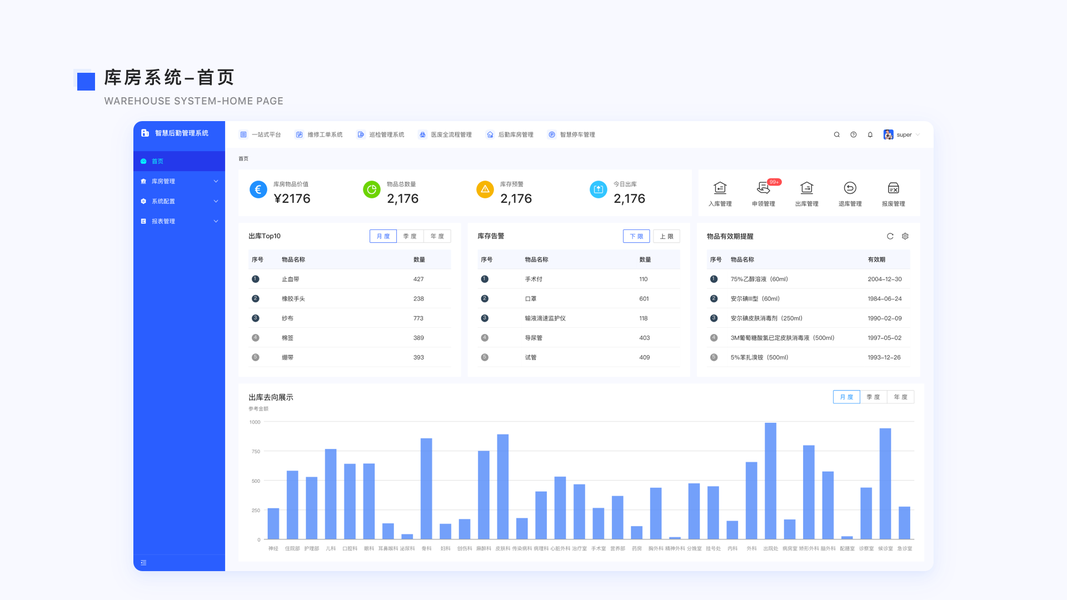Collapse sidebar using bottom-left menu icon
Screen dimensions: 1067x600
click(x=144, y=563)
